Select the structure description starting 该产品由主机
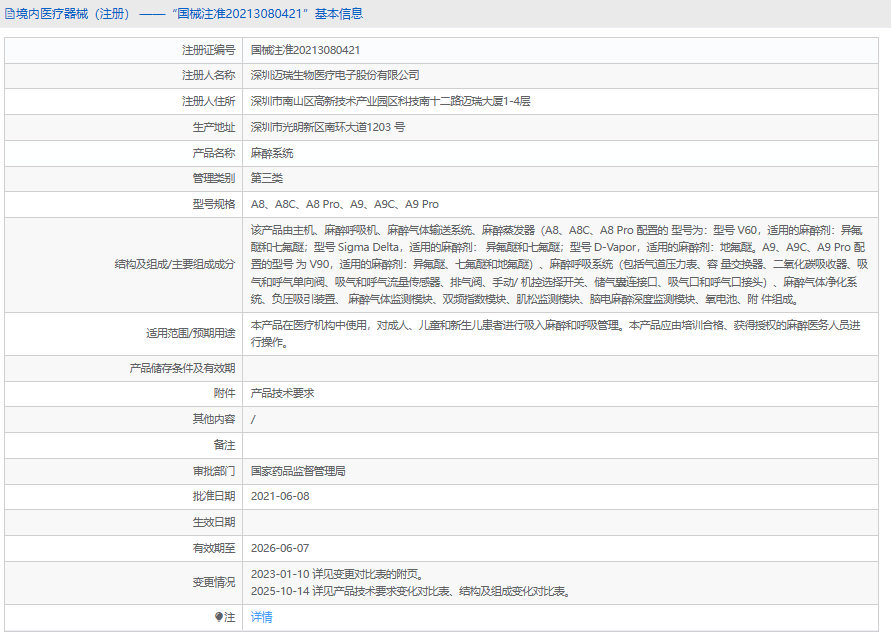 pos(559,264)
